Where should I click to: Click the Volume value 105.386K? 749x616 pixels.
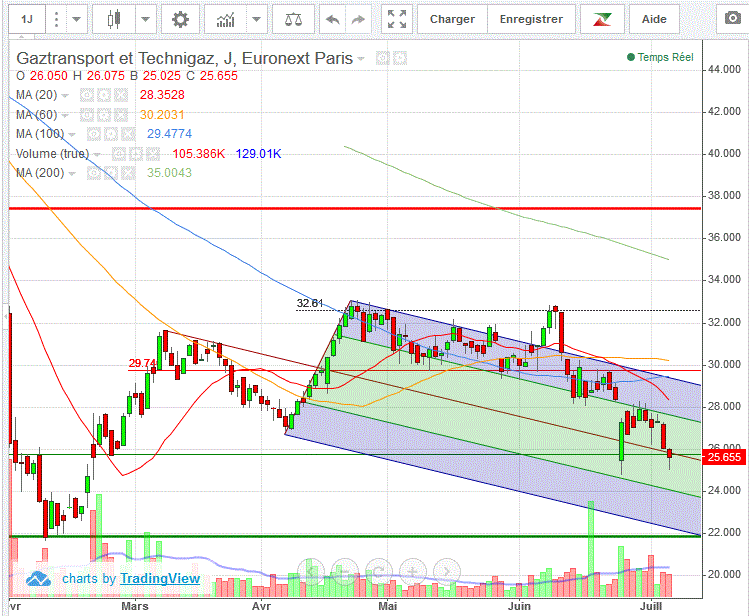coord(198,154)
